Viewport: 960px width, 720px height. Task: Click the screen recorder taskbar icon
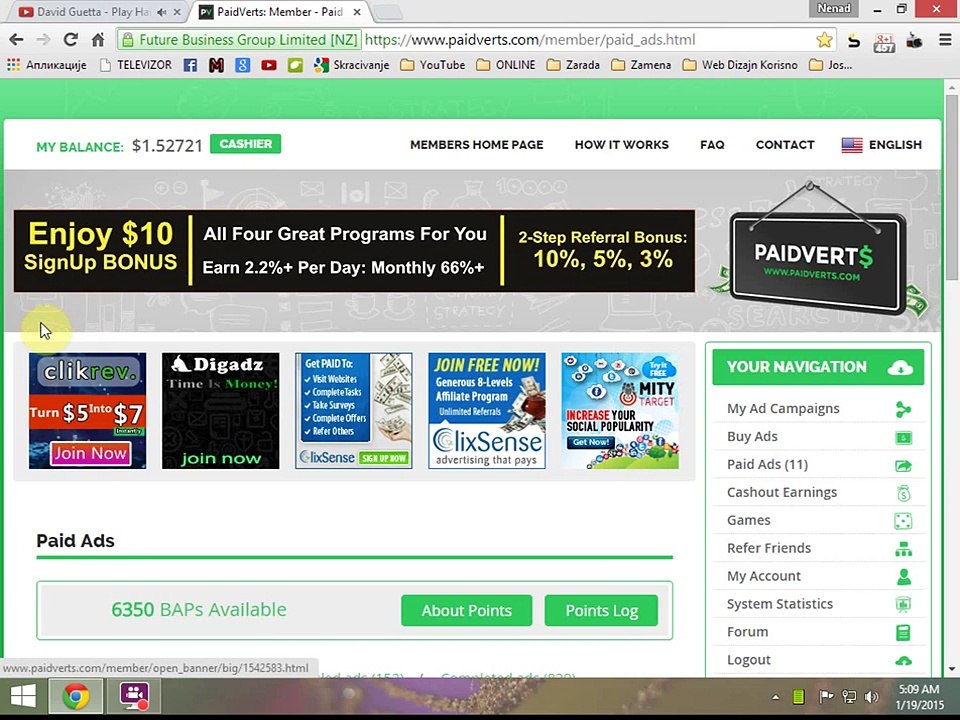click(x=135, y=696)
